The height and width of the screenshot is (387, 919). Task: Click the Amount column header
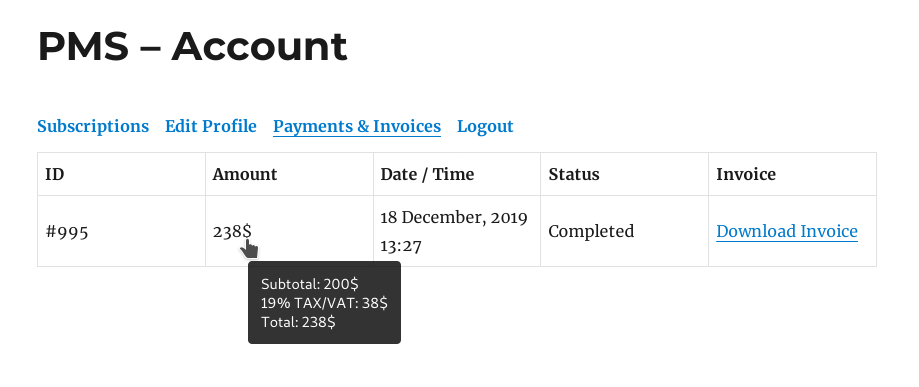(x=245, y=175)
